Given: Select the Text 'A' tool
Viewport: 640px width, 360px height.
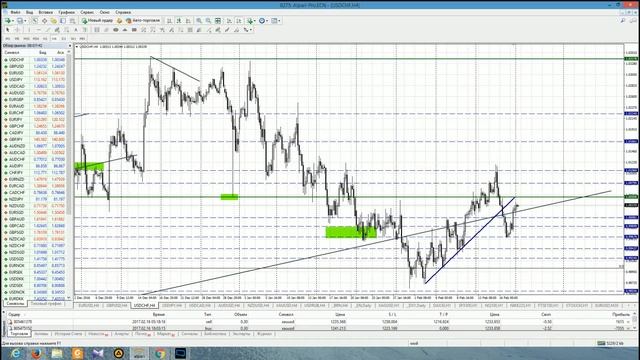Looking at the screenshot, I should coord(76,30).
